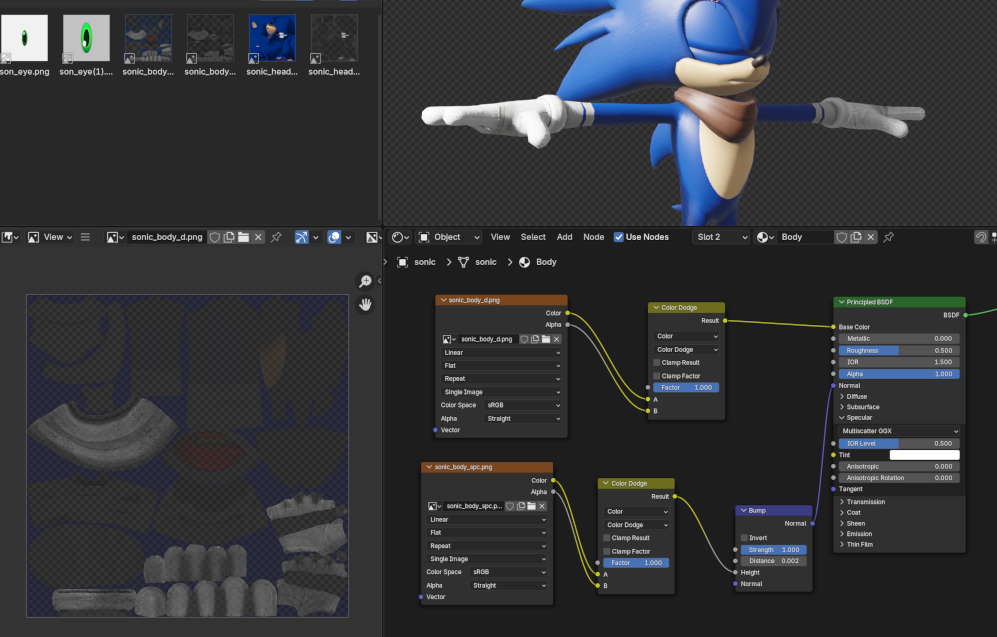
Task: Browse images in sonic_body_spc.png node
Action: (x=434, y=506)
